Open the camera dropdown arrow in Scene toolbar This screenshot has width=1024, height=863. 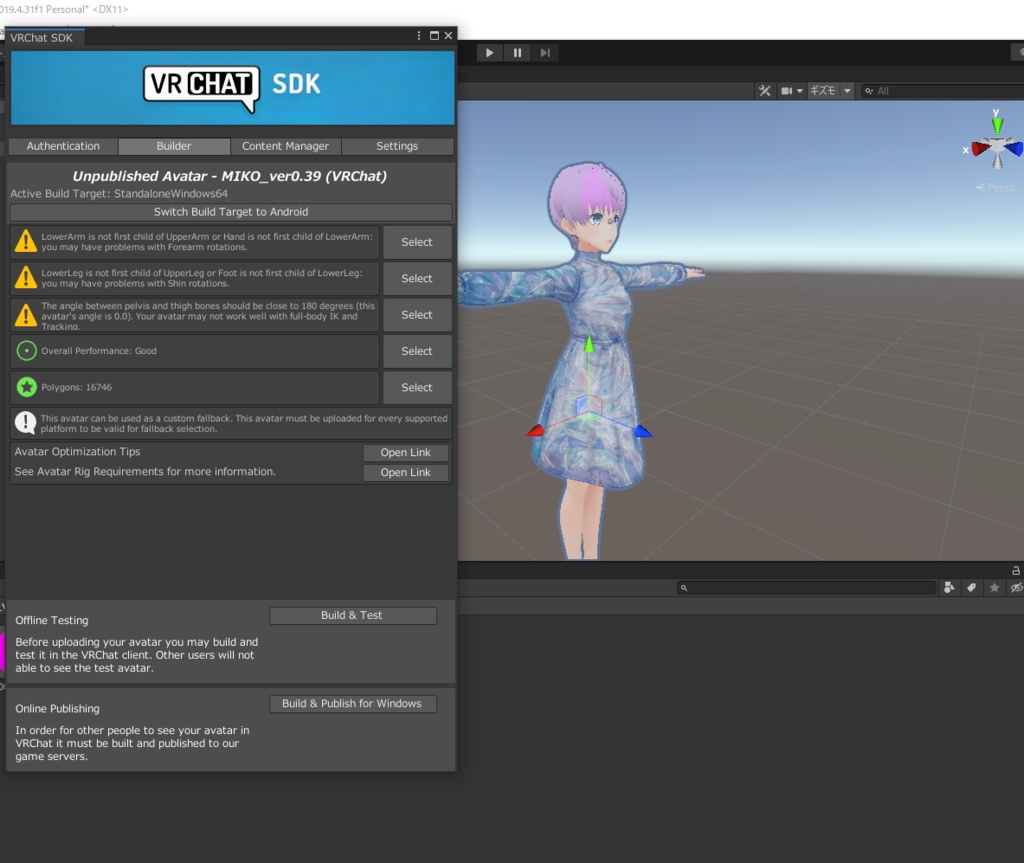click(800, 90)
